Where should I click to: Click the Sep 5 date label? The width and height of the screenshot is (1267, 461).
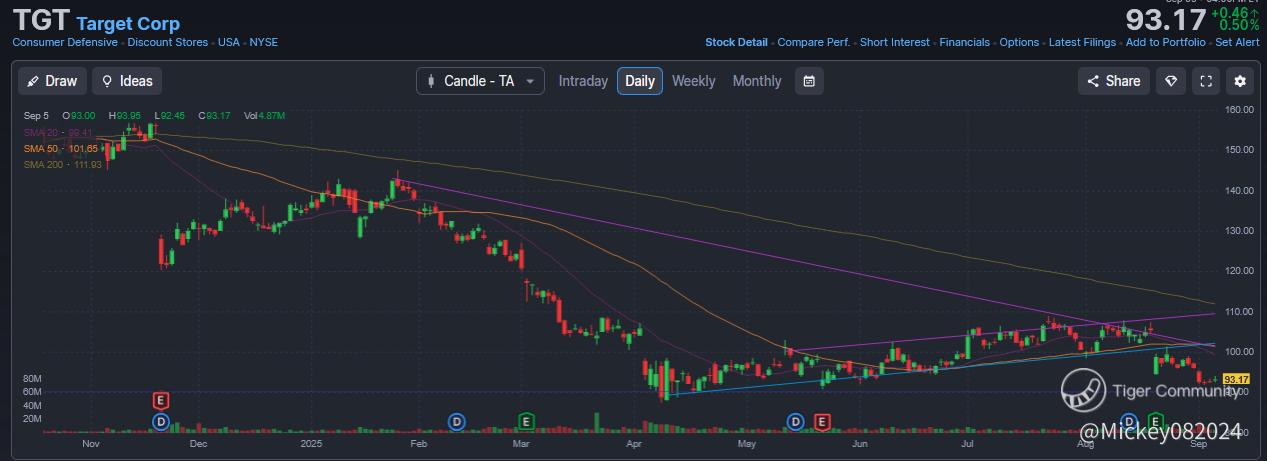coord(36,116)
